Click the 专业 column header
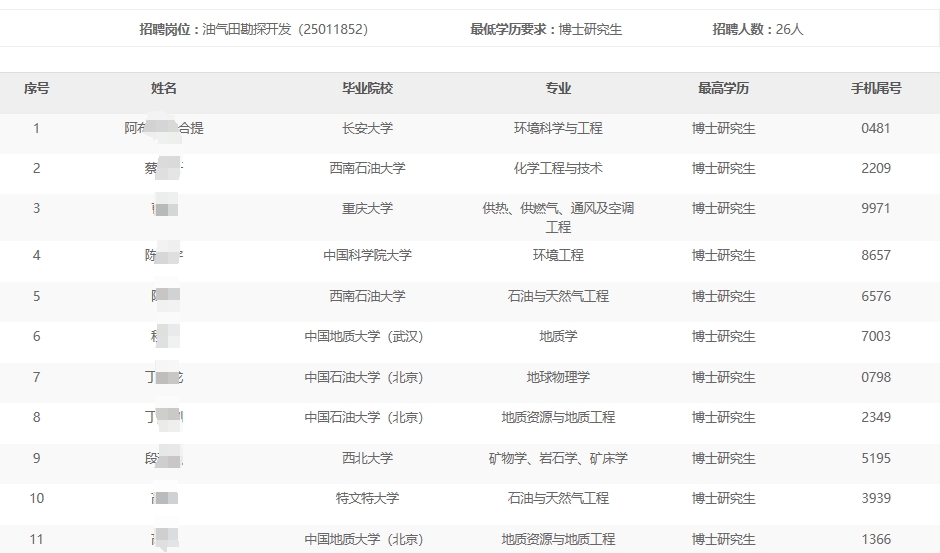 click(x=558, y=88)
